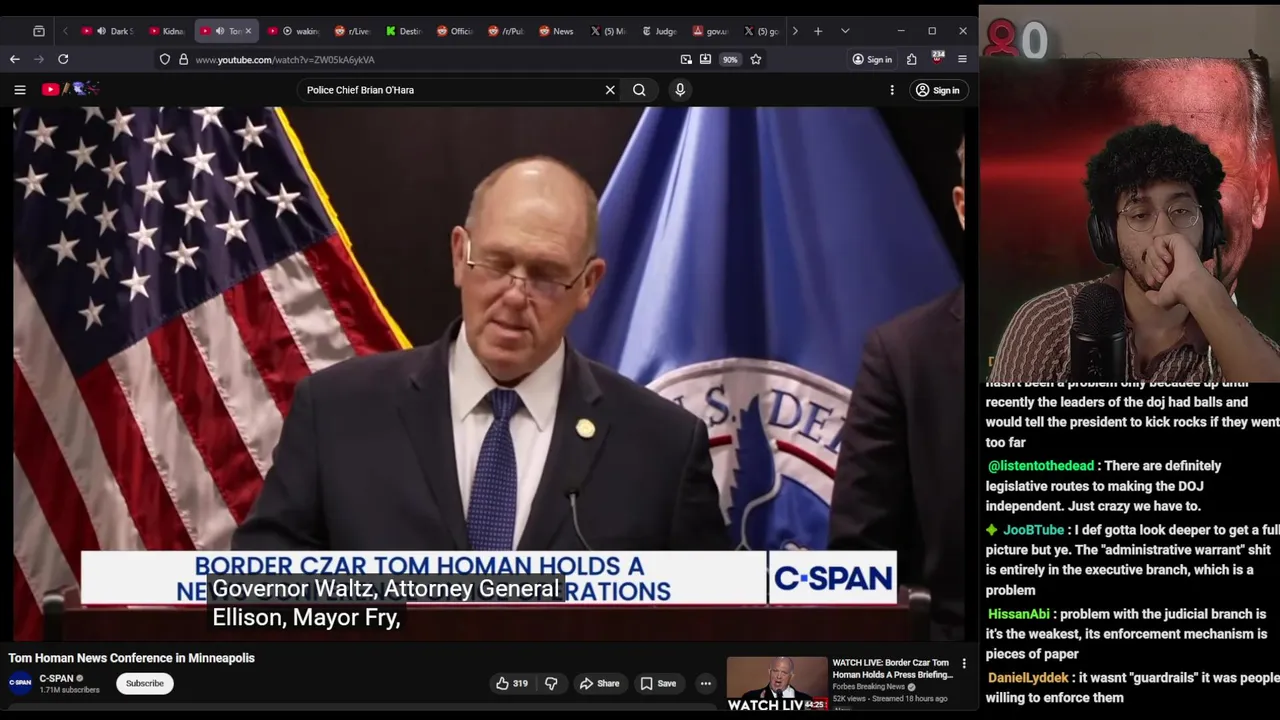
Task: Switch to the r/Live Reddit tab
Action: [352, 31]
